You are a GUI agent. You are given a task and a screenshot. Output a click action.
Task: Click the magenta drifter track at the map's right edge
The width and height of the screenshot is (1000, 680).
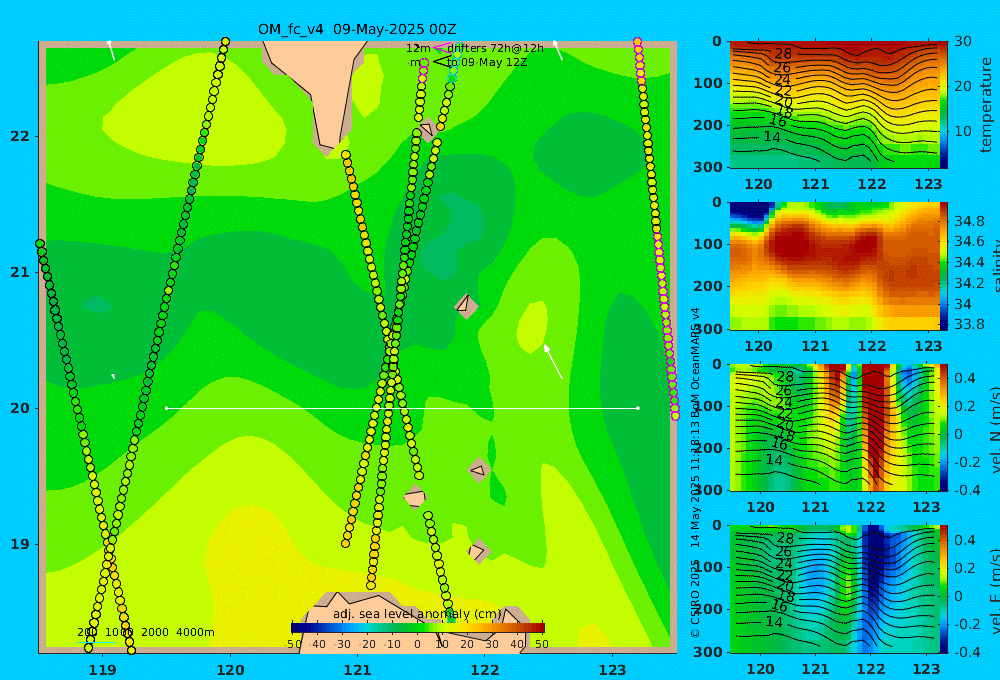click(657, 228)
